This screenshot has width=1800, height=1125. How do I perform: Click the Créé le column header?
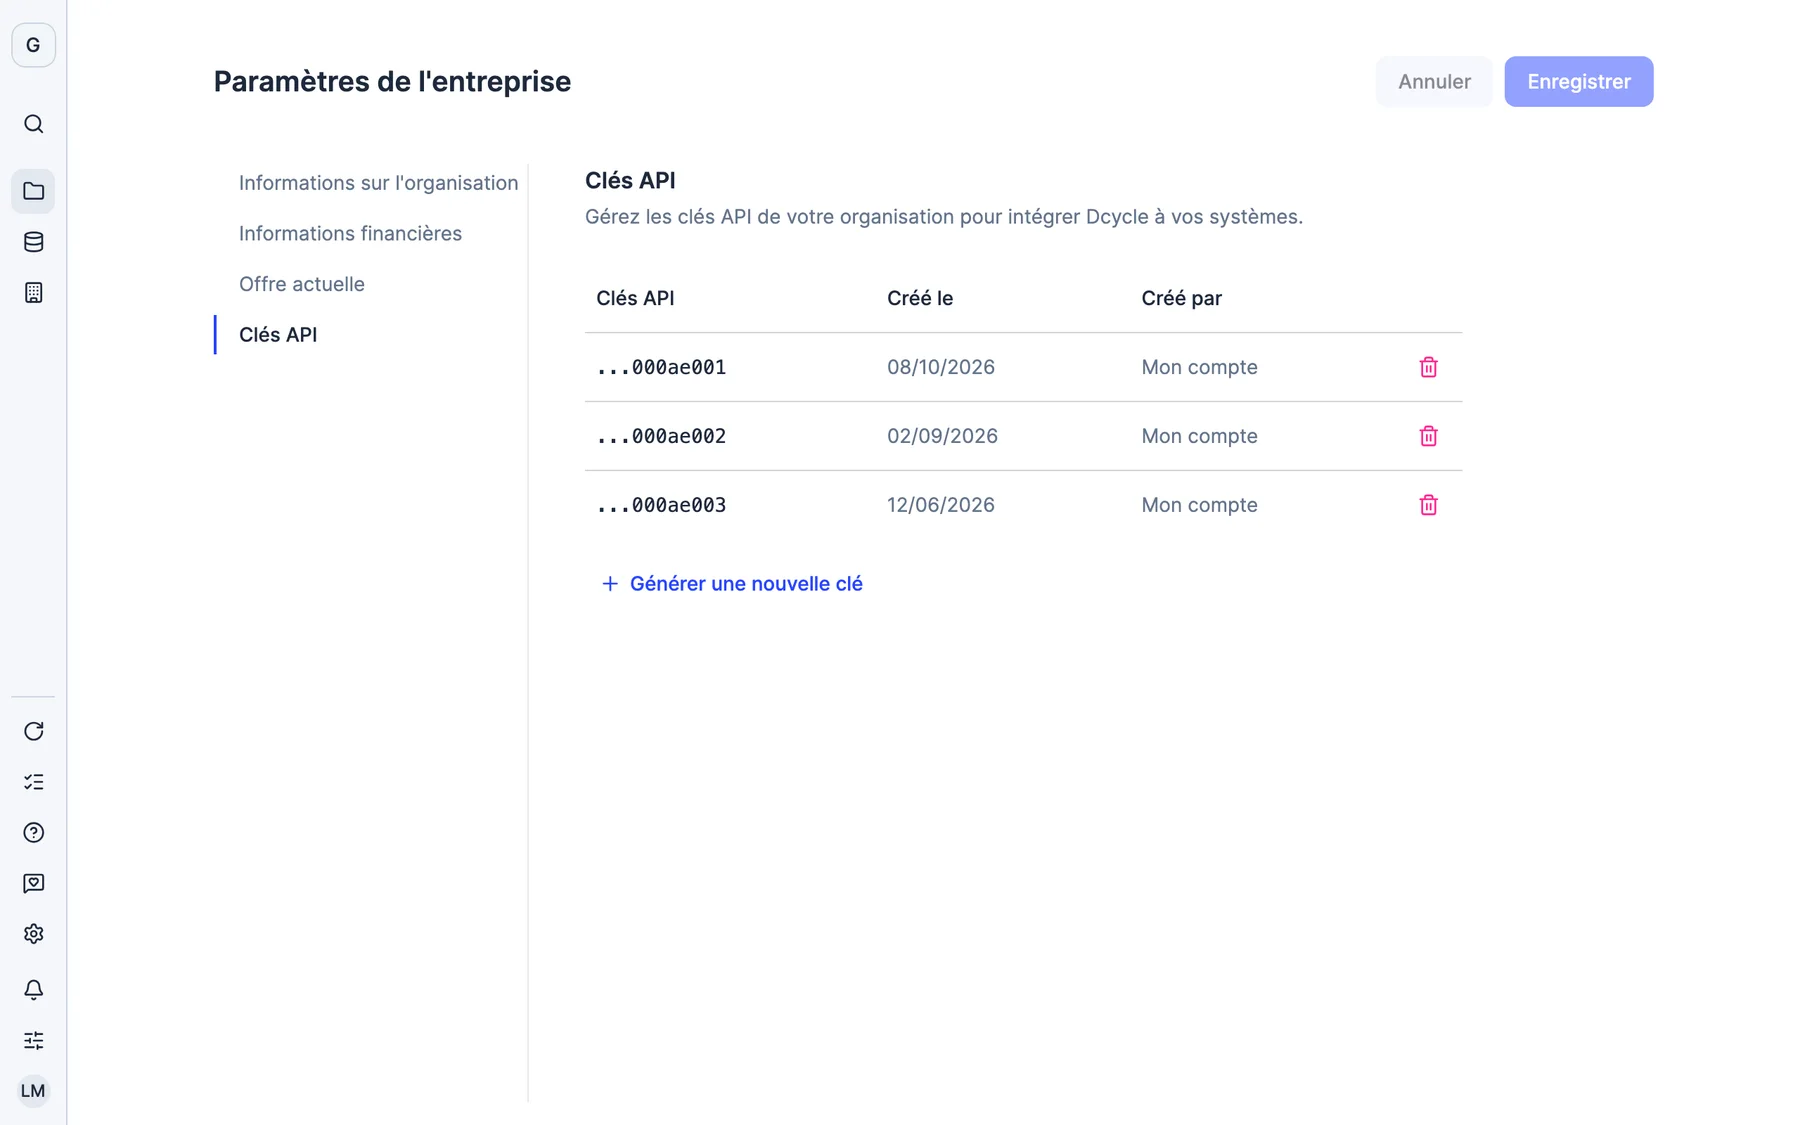(920, 298)
